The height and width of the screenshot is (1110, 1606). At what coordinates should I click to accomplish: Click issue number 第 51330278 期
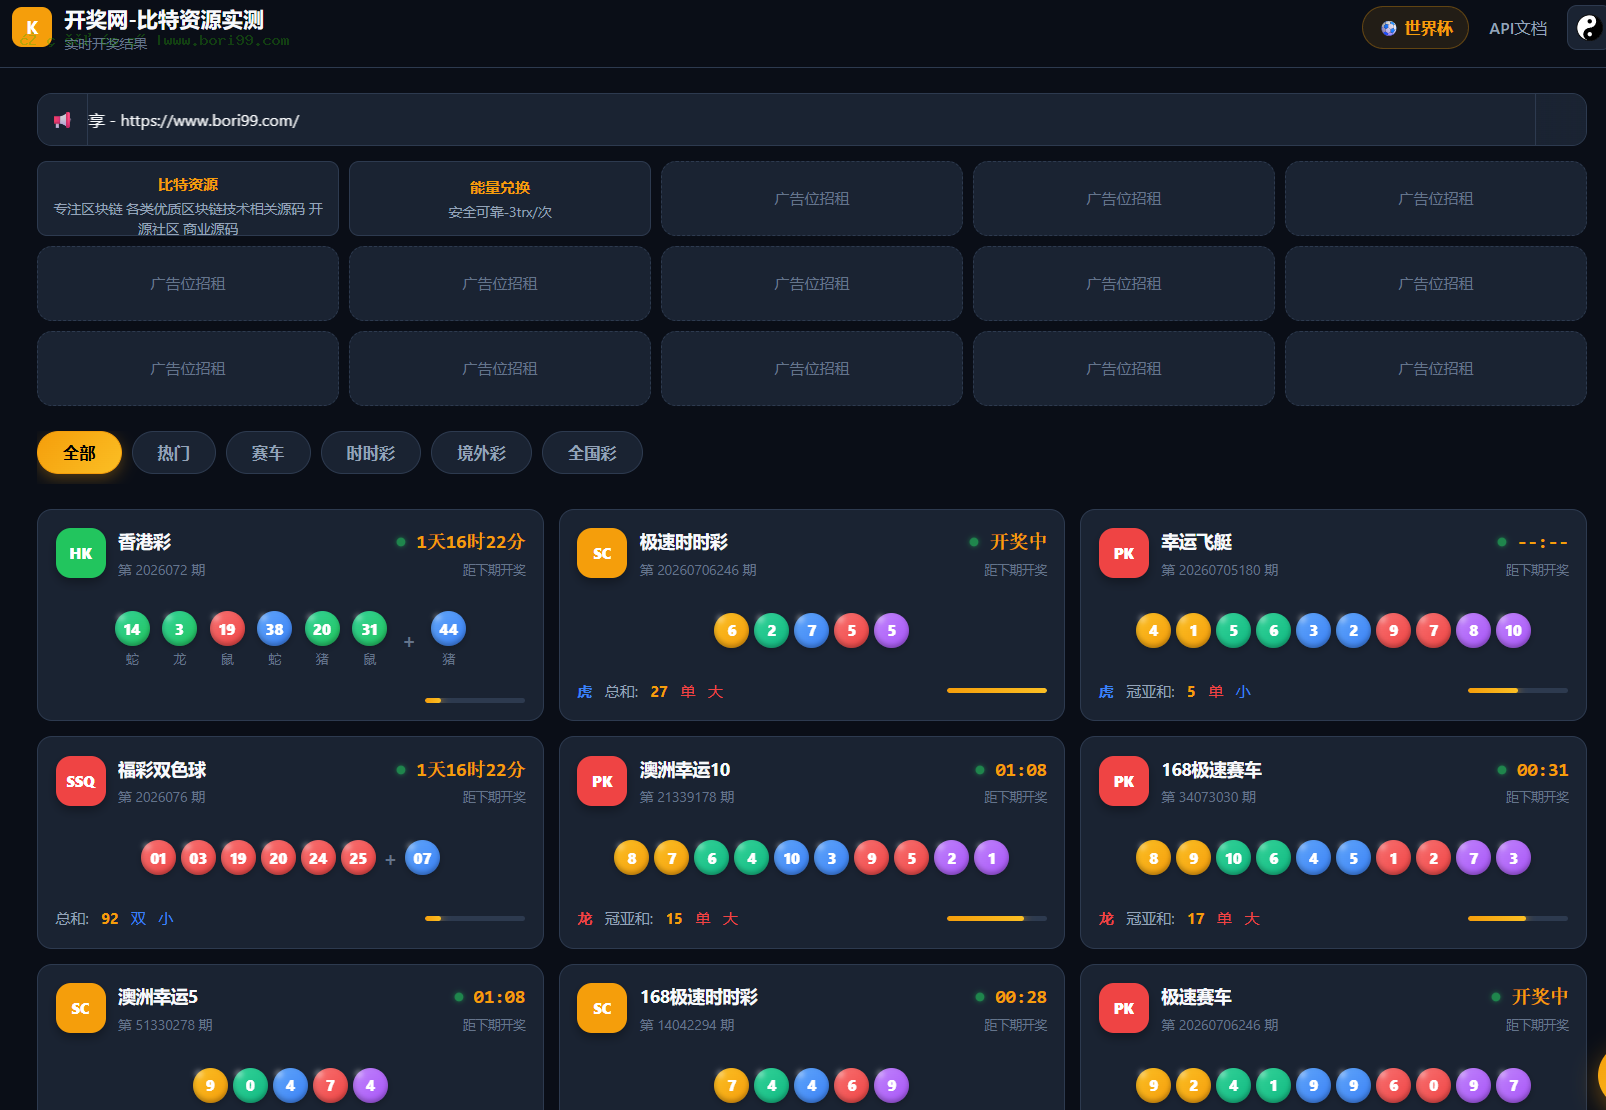pyautogui.click(x=165, y=1025)
